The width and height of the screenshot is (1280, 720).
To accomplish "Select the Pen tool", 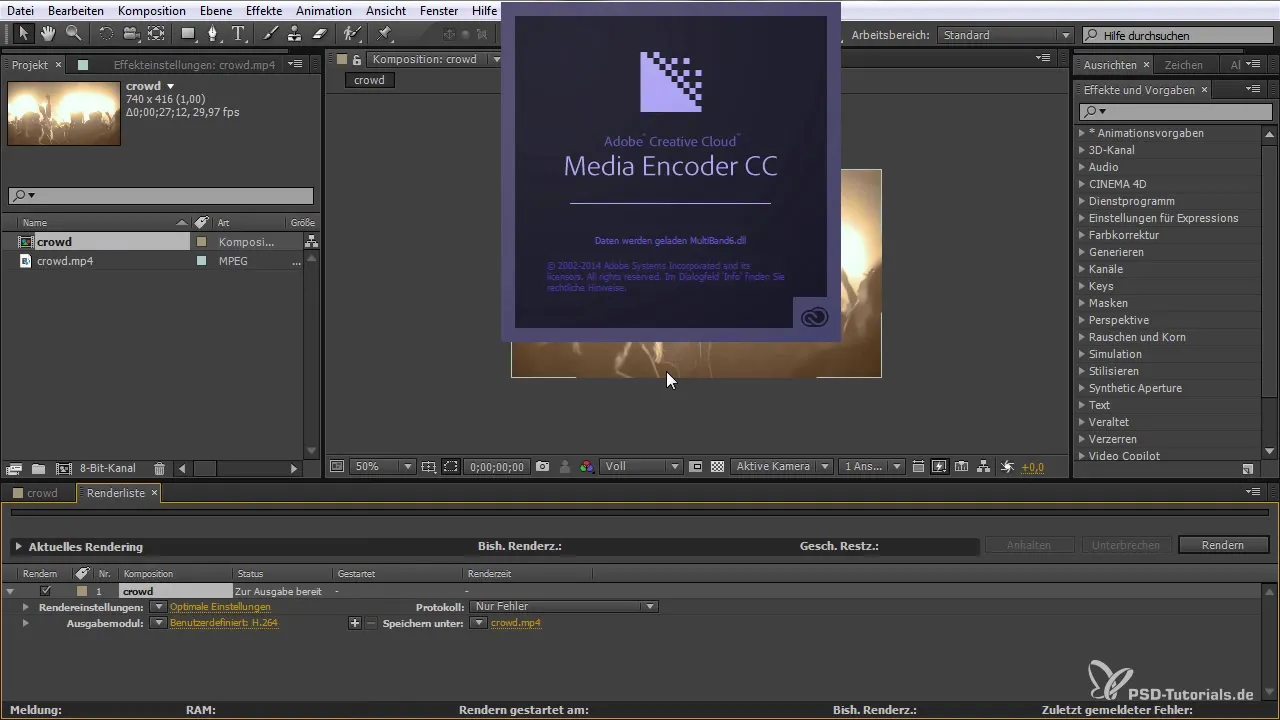I will pos(213,34).
